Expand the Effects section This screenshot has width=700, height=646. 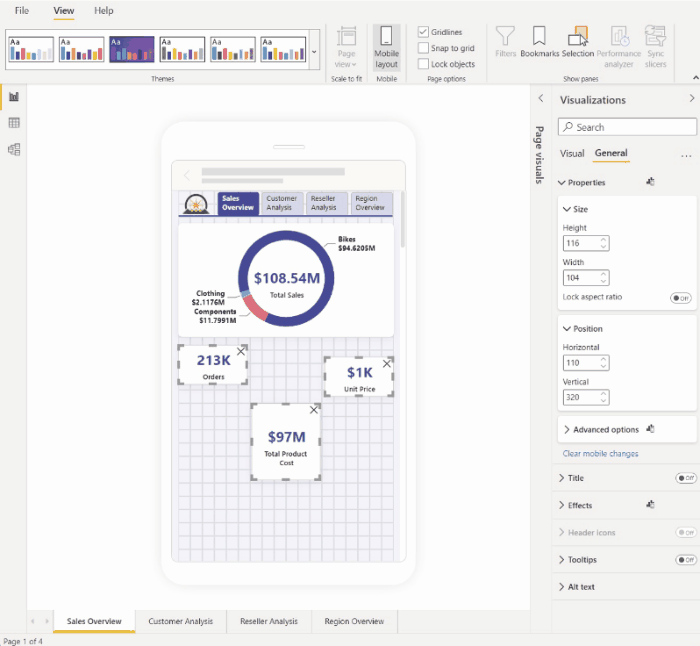[562, 505]
